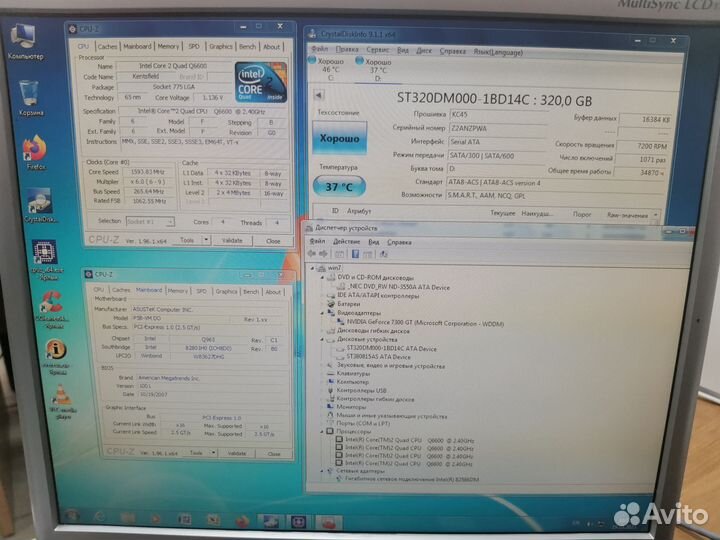Open the cpuz_x64 desktop shortcut
Viewport: 720px width, 540px height.
click(46, 259)
